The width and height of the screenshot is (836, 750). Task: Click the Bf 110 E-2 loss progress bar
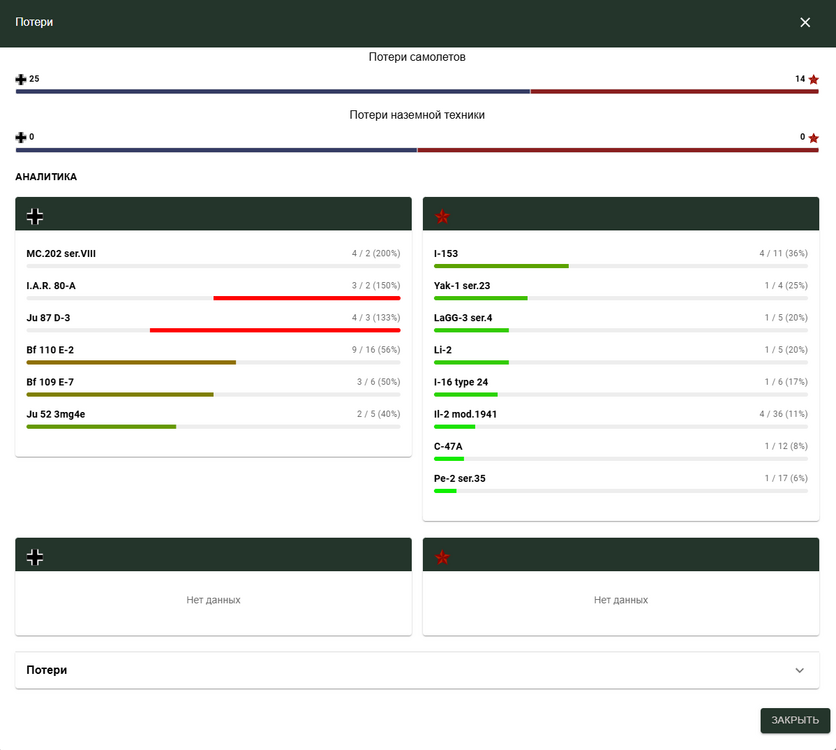(130, 362)
